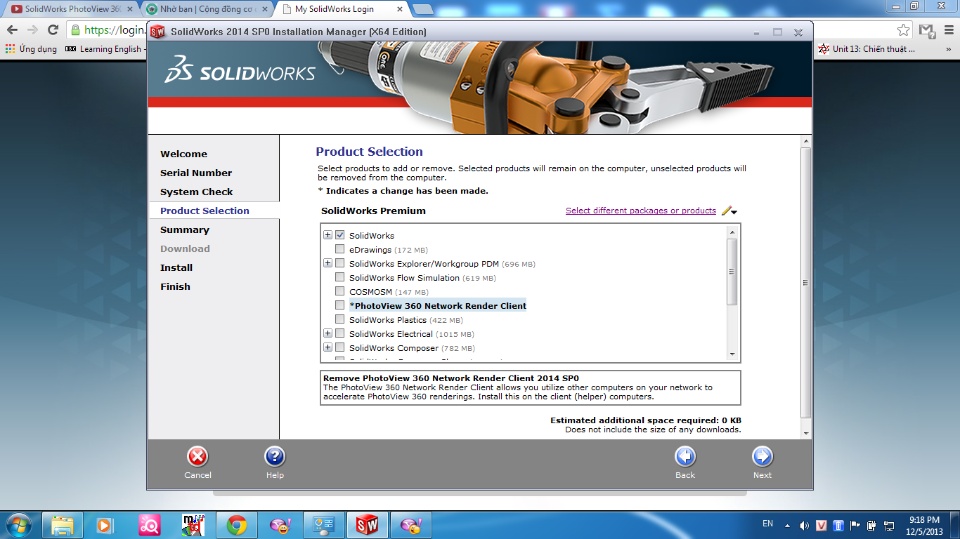The image size is (960, 539).
Task: Check SolidWorks Explorer/Workgroup PDM checkbox
Action: 340,263
